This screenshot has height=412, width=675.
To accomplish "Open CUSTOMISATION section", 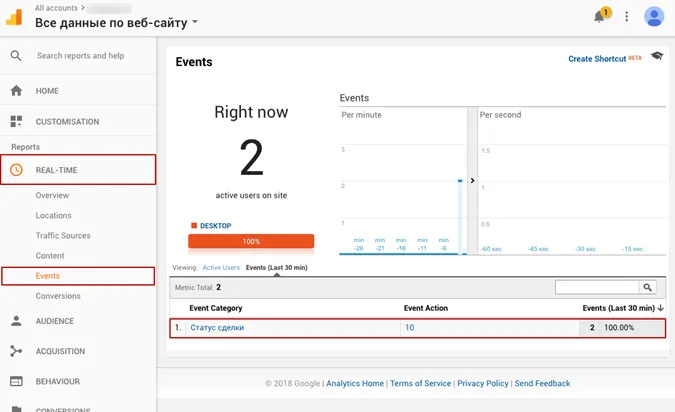I will [x=67, y=122].
